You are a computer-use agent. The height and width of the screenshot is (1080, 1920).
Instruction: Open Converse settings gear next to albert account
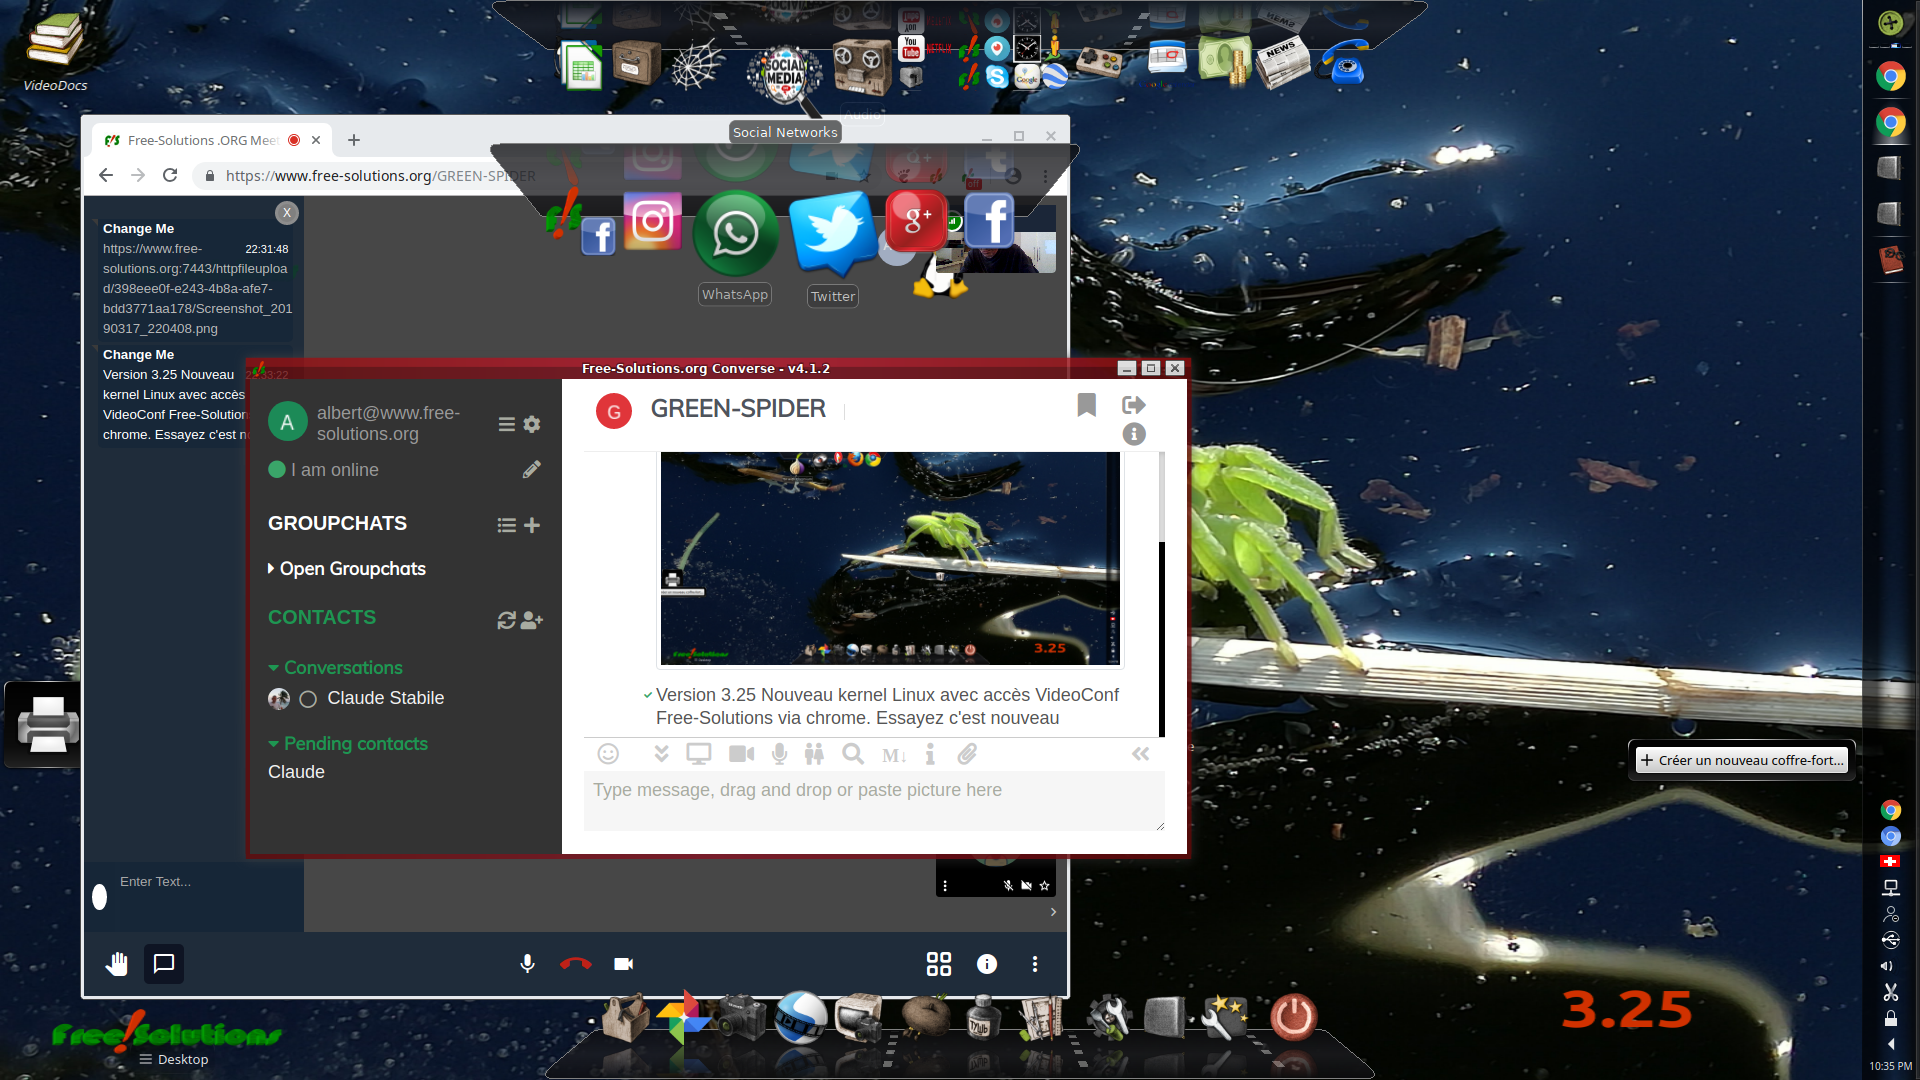click(x=532, y=424)
